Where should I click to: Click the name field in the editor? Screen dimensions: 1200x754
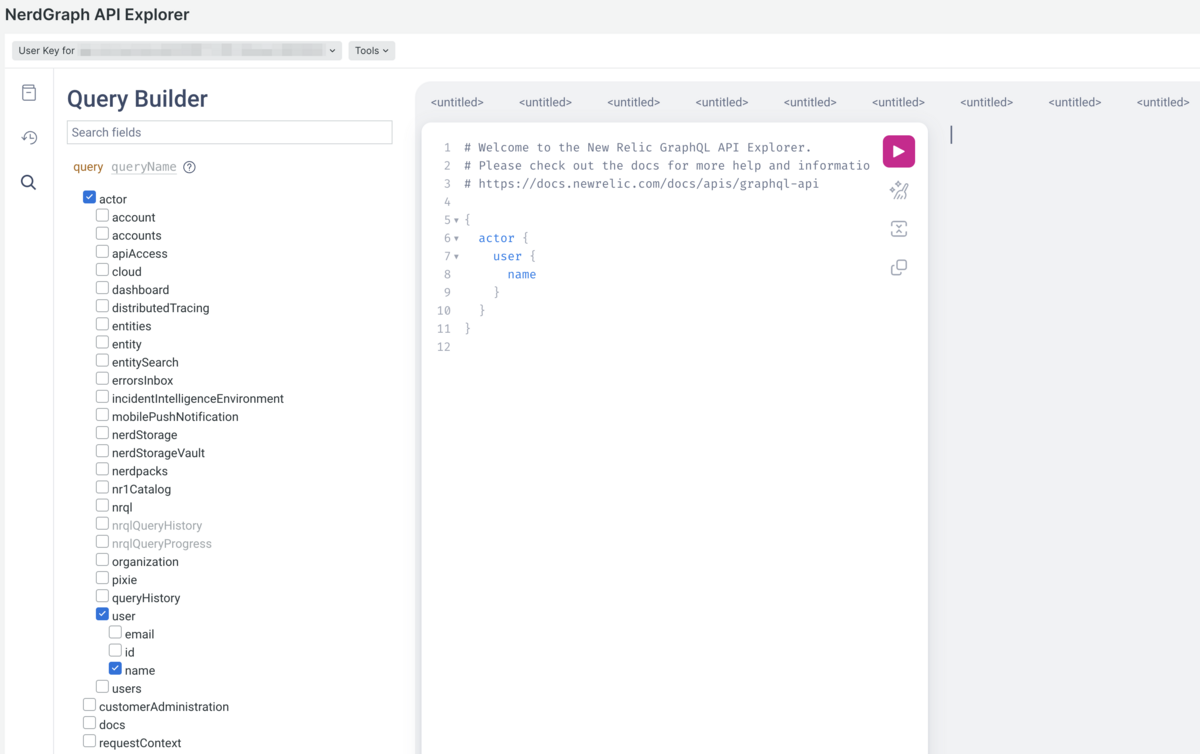(x=521, y=274)
